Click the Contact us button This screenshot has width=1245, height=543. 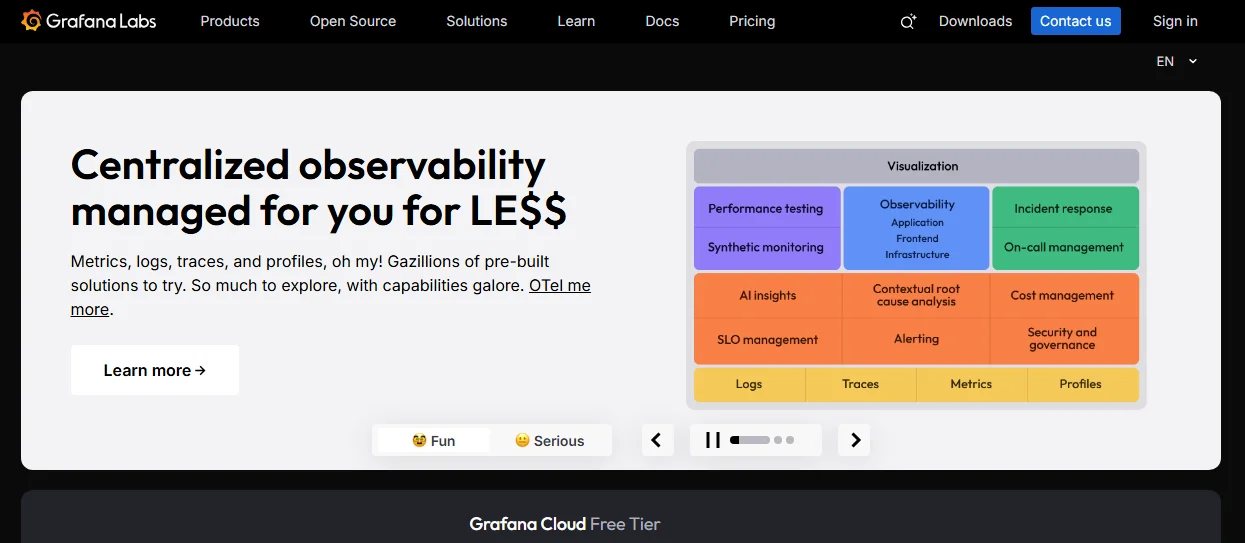[1076, 21]
